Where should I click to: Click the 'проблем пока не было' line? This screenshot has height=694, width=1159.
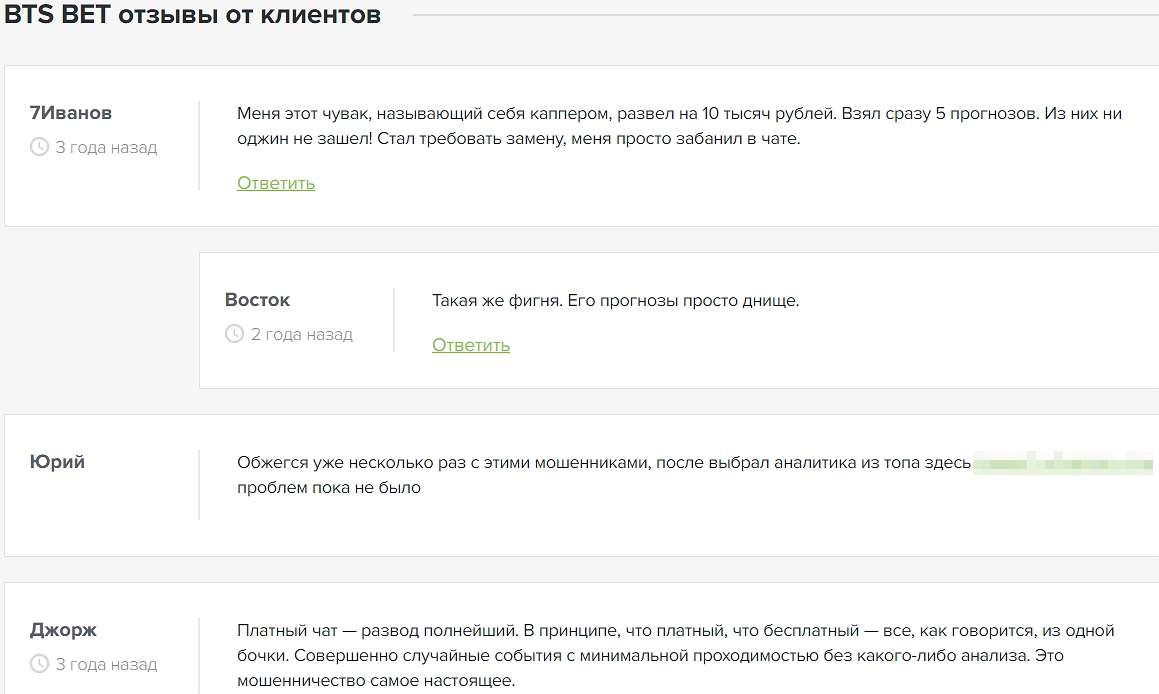tap(329, 488)
